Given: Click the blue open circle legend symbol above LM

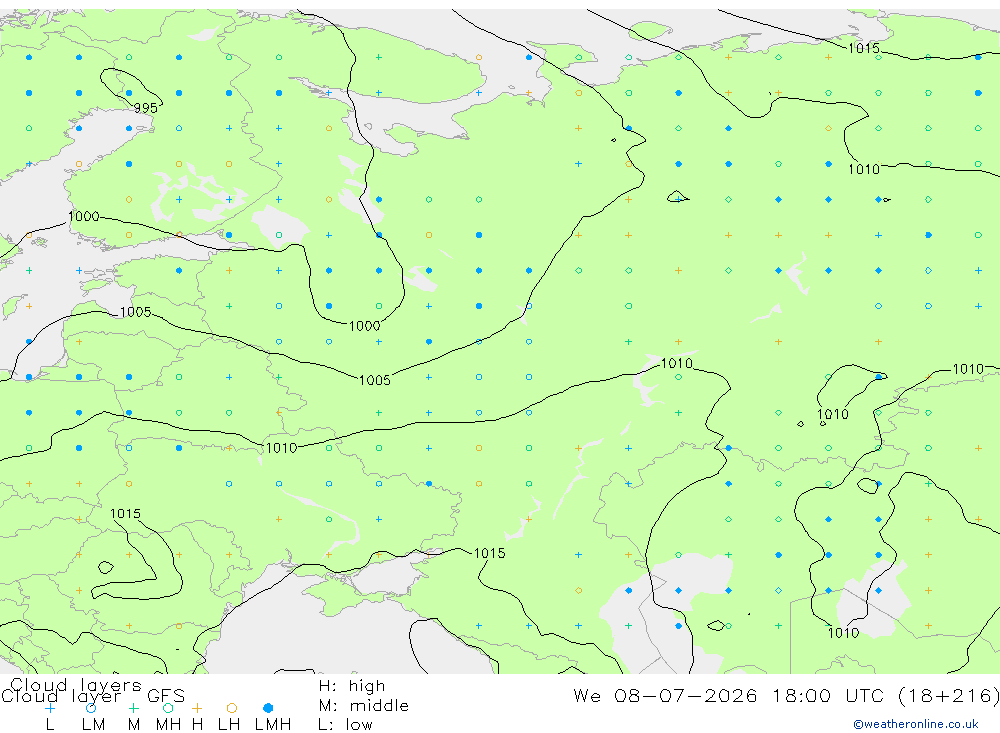Looking at the screenshot, I should pos(91,708).
